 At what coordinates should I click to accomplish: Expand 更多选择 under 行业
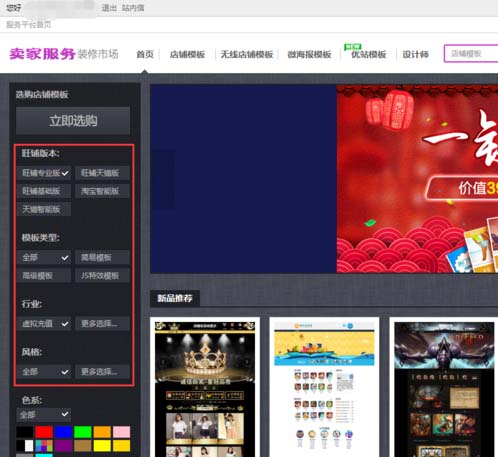[102, 324]
